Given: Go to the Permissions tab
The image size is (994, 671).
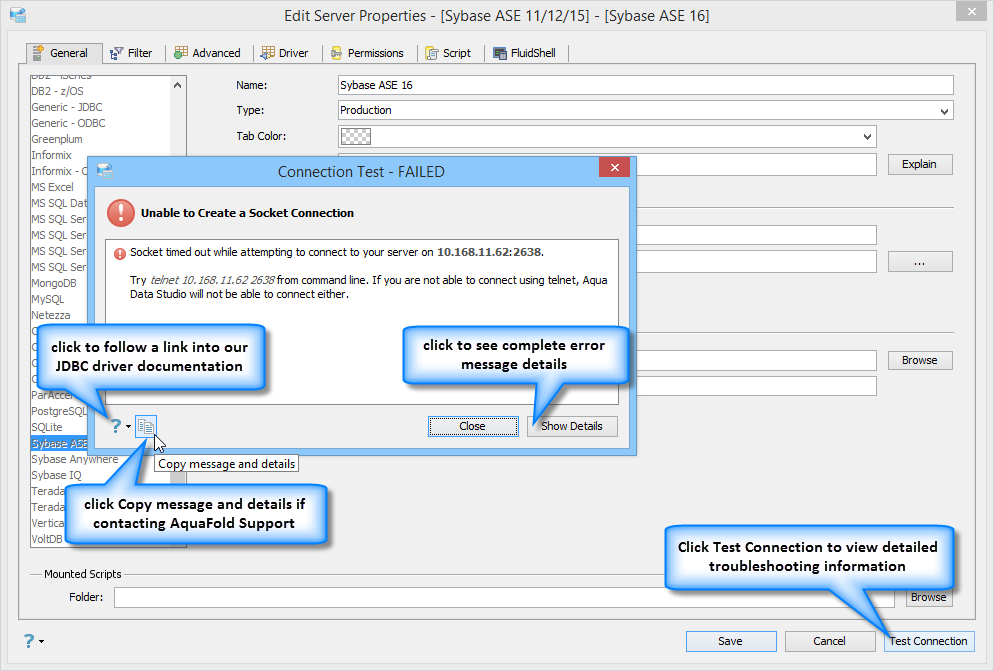Looking at the screenshot, I should (x=368, y=53).
